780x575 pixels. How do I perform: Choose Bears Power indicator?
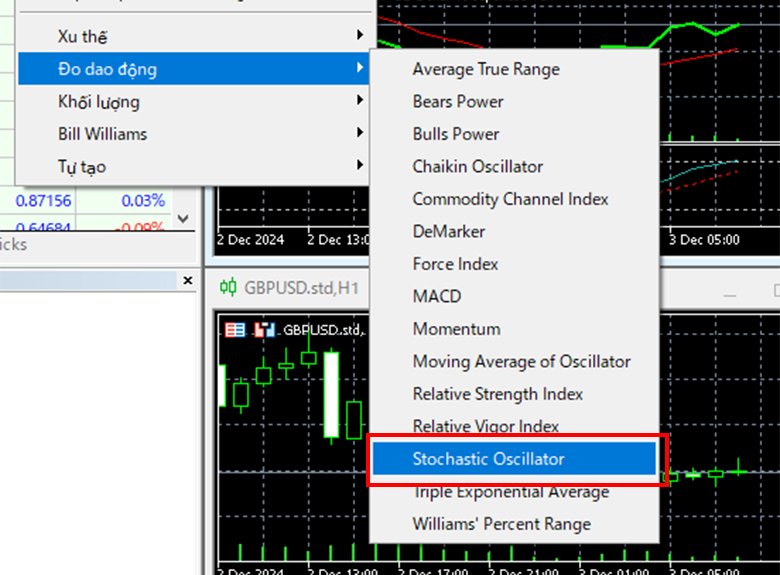pyautogui.click(x=514, y=101)
